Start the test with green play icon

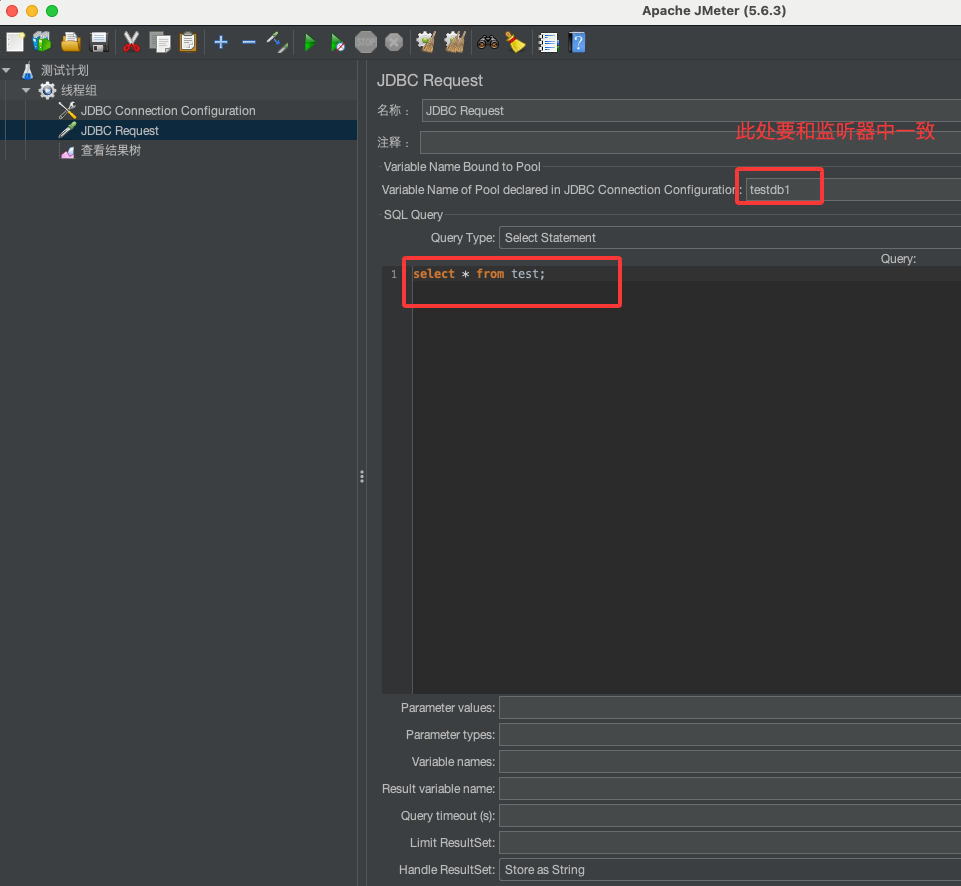[310, 42]
